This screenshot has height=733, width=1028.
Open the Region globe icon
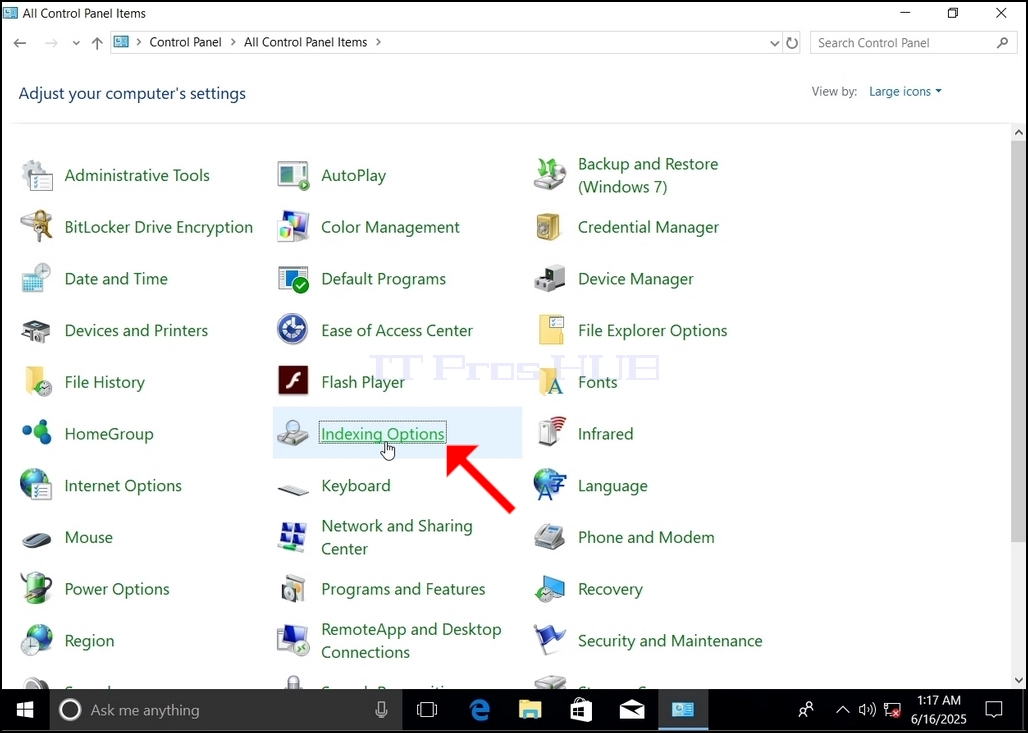click(37, 641)
